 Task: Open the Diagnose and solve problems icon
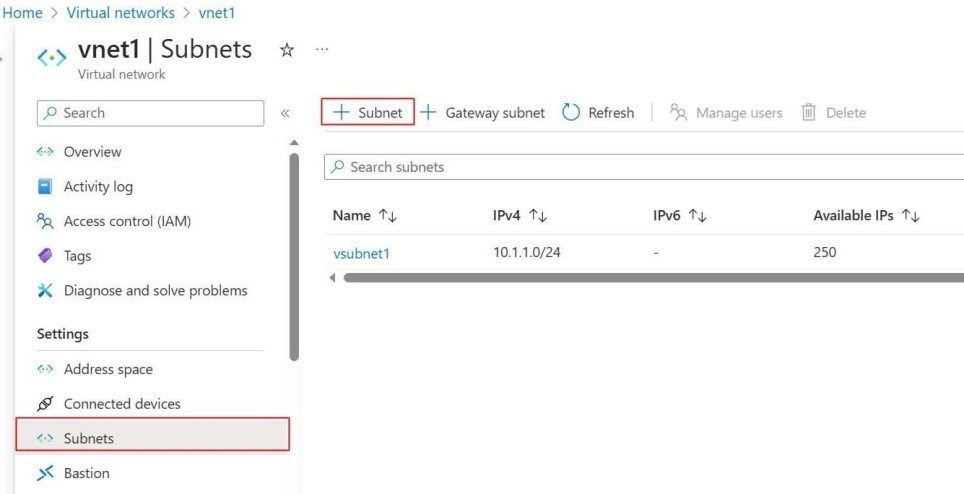coord(45,291)
